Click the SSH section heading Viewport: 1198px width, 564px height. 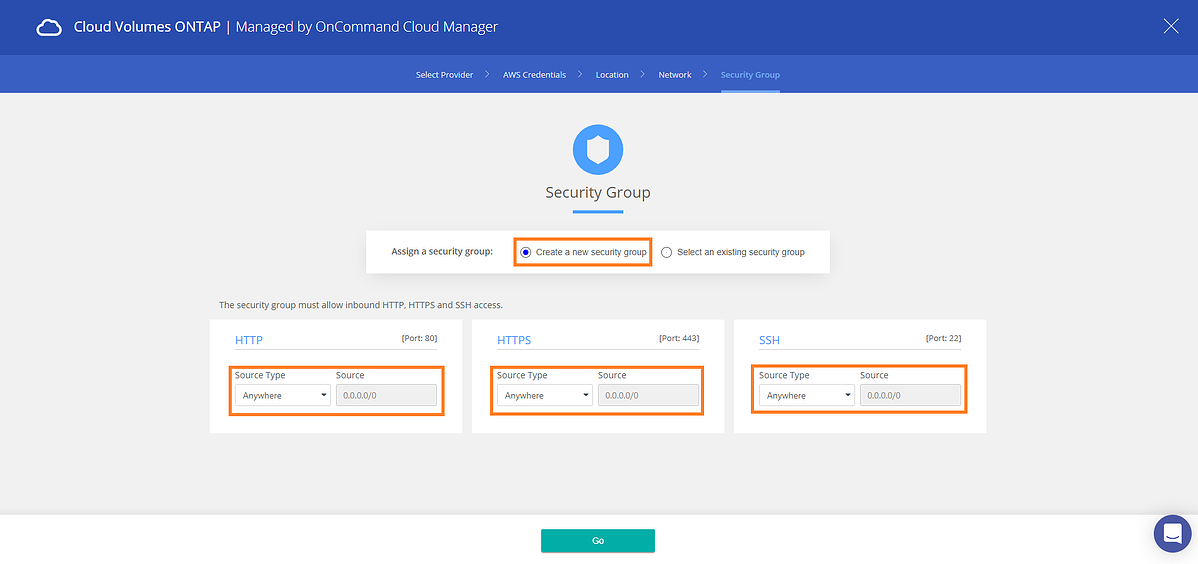pyautogui.click(x=769, y=340)
